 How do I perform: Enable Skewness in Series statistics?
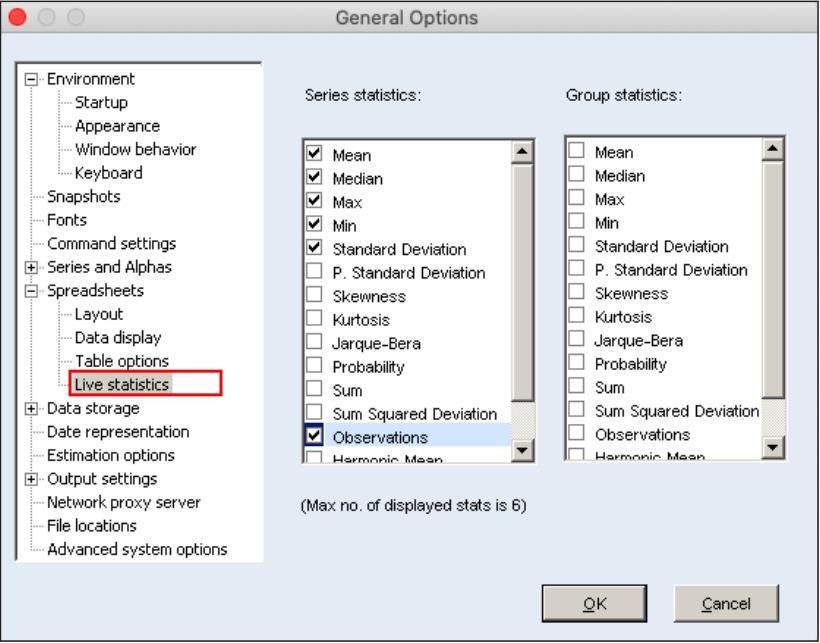[315, 296]
